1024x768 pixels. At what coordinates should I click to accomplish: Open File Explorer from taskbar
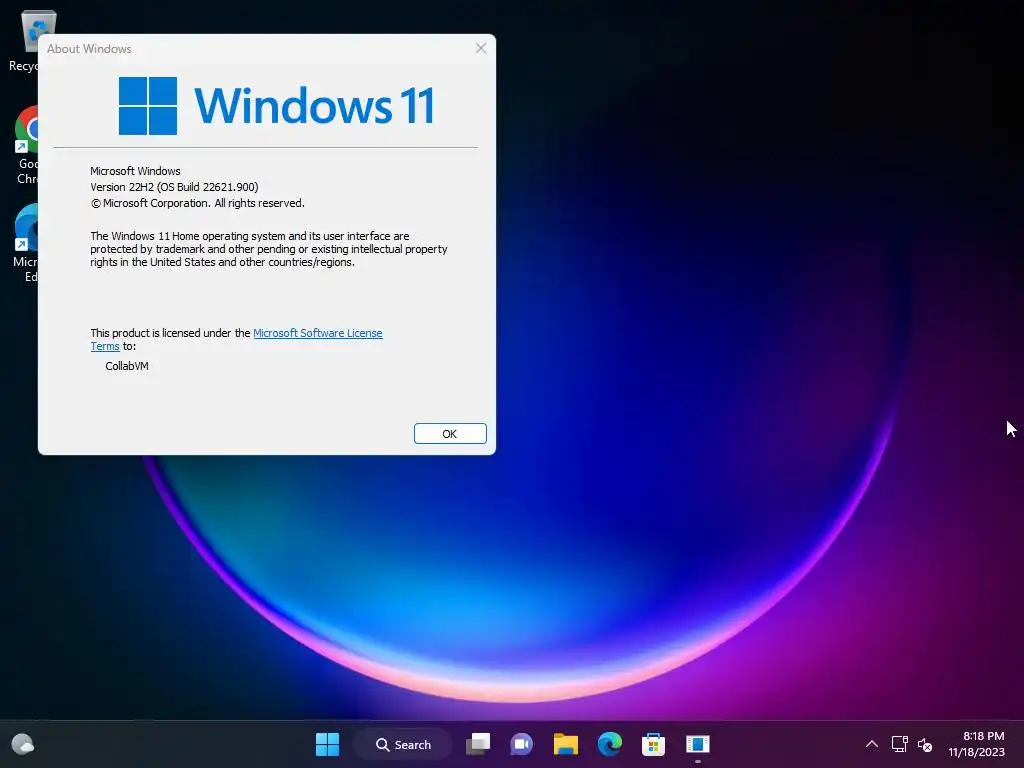pos(566,744)
